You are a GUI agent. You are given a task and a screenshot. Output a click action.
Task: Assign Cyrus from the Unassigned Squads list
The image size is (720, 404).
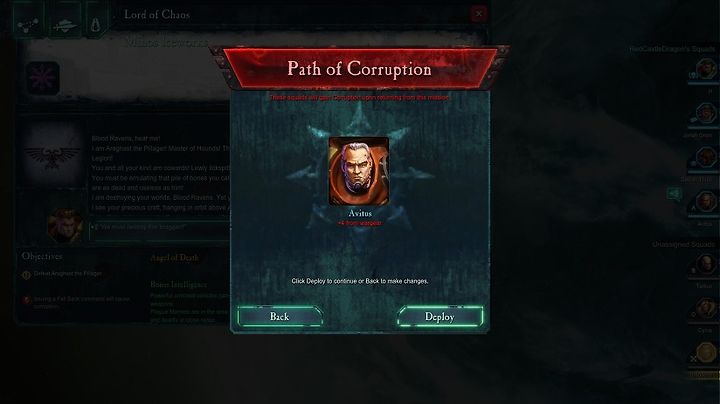705,309
